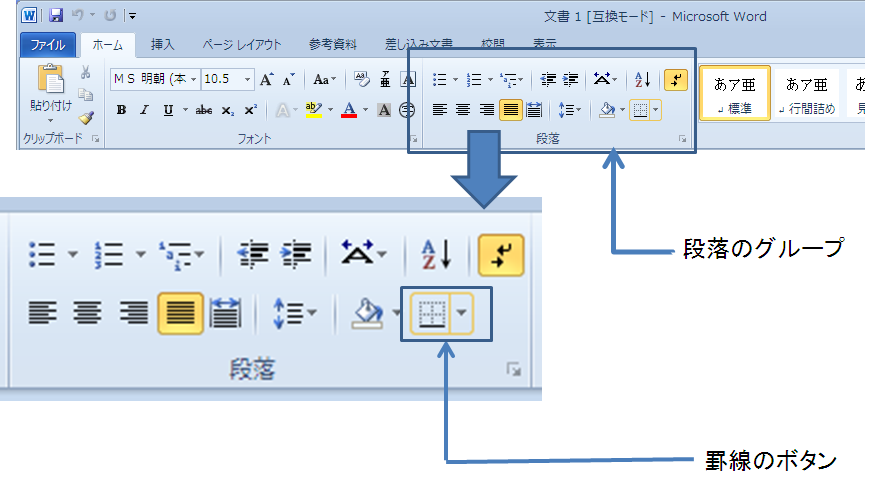Apply the yellow text highlight color
Image resolution: width=869 pixels, height=487 pixels.
313,110
